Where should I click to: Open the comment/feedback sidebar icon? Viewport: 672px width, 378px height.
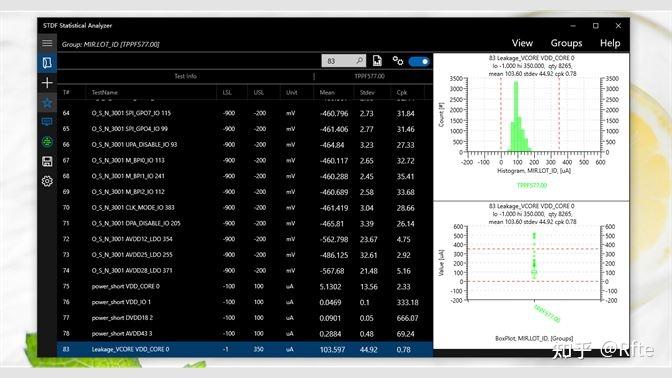[x=47, y=122]
